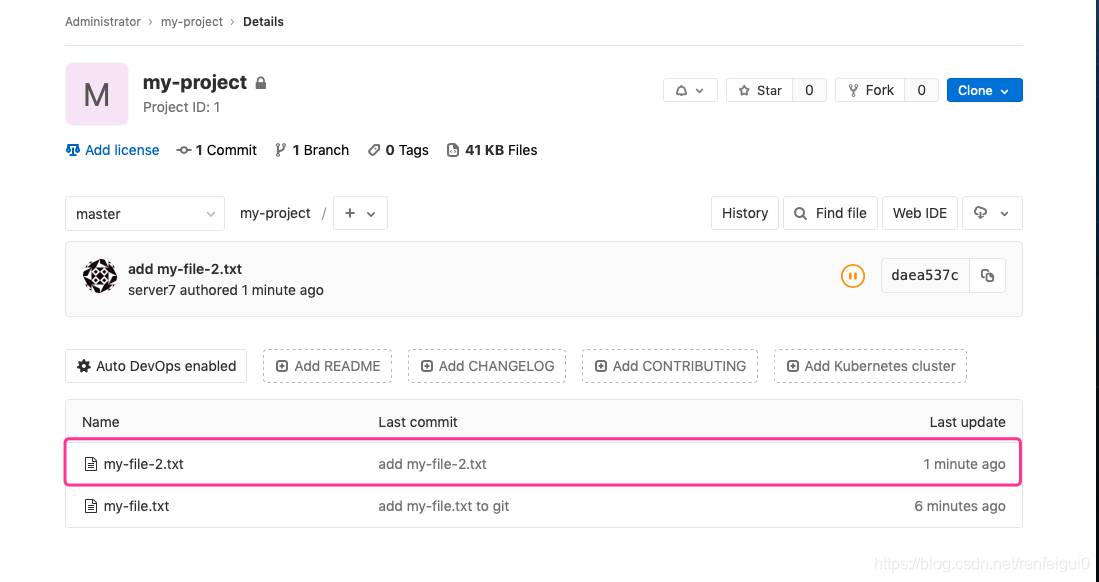The width and height of the screenshot is (1099, 582).
Task: Click the server7 author avatar
Action: 100,276
